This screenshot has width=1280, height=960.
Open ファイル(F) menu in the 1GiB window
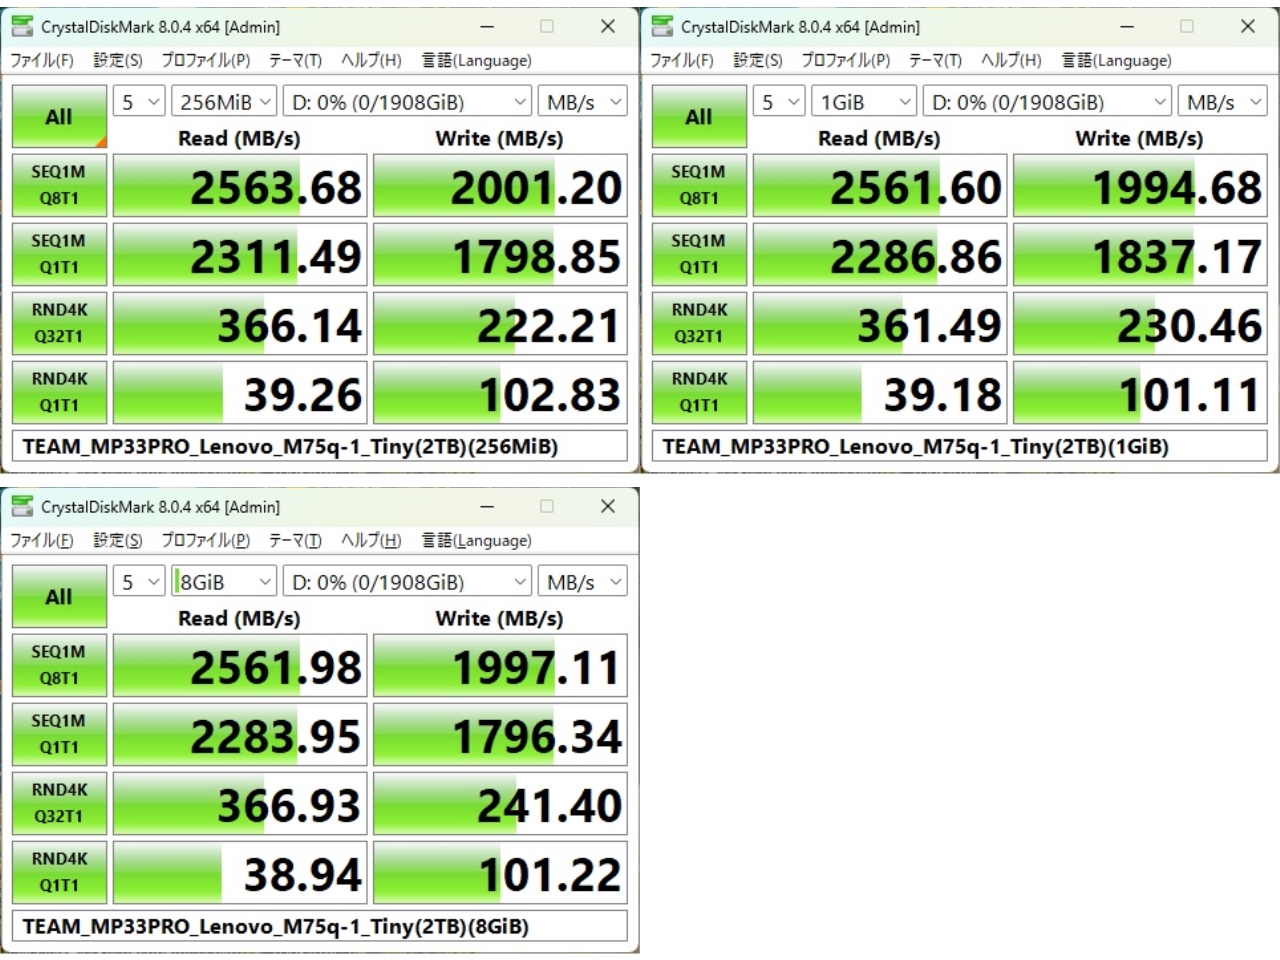pos(682,60)
